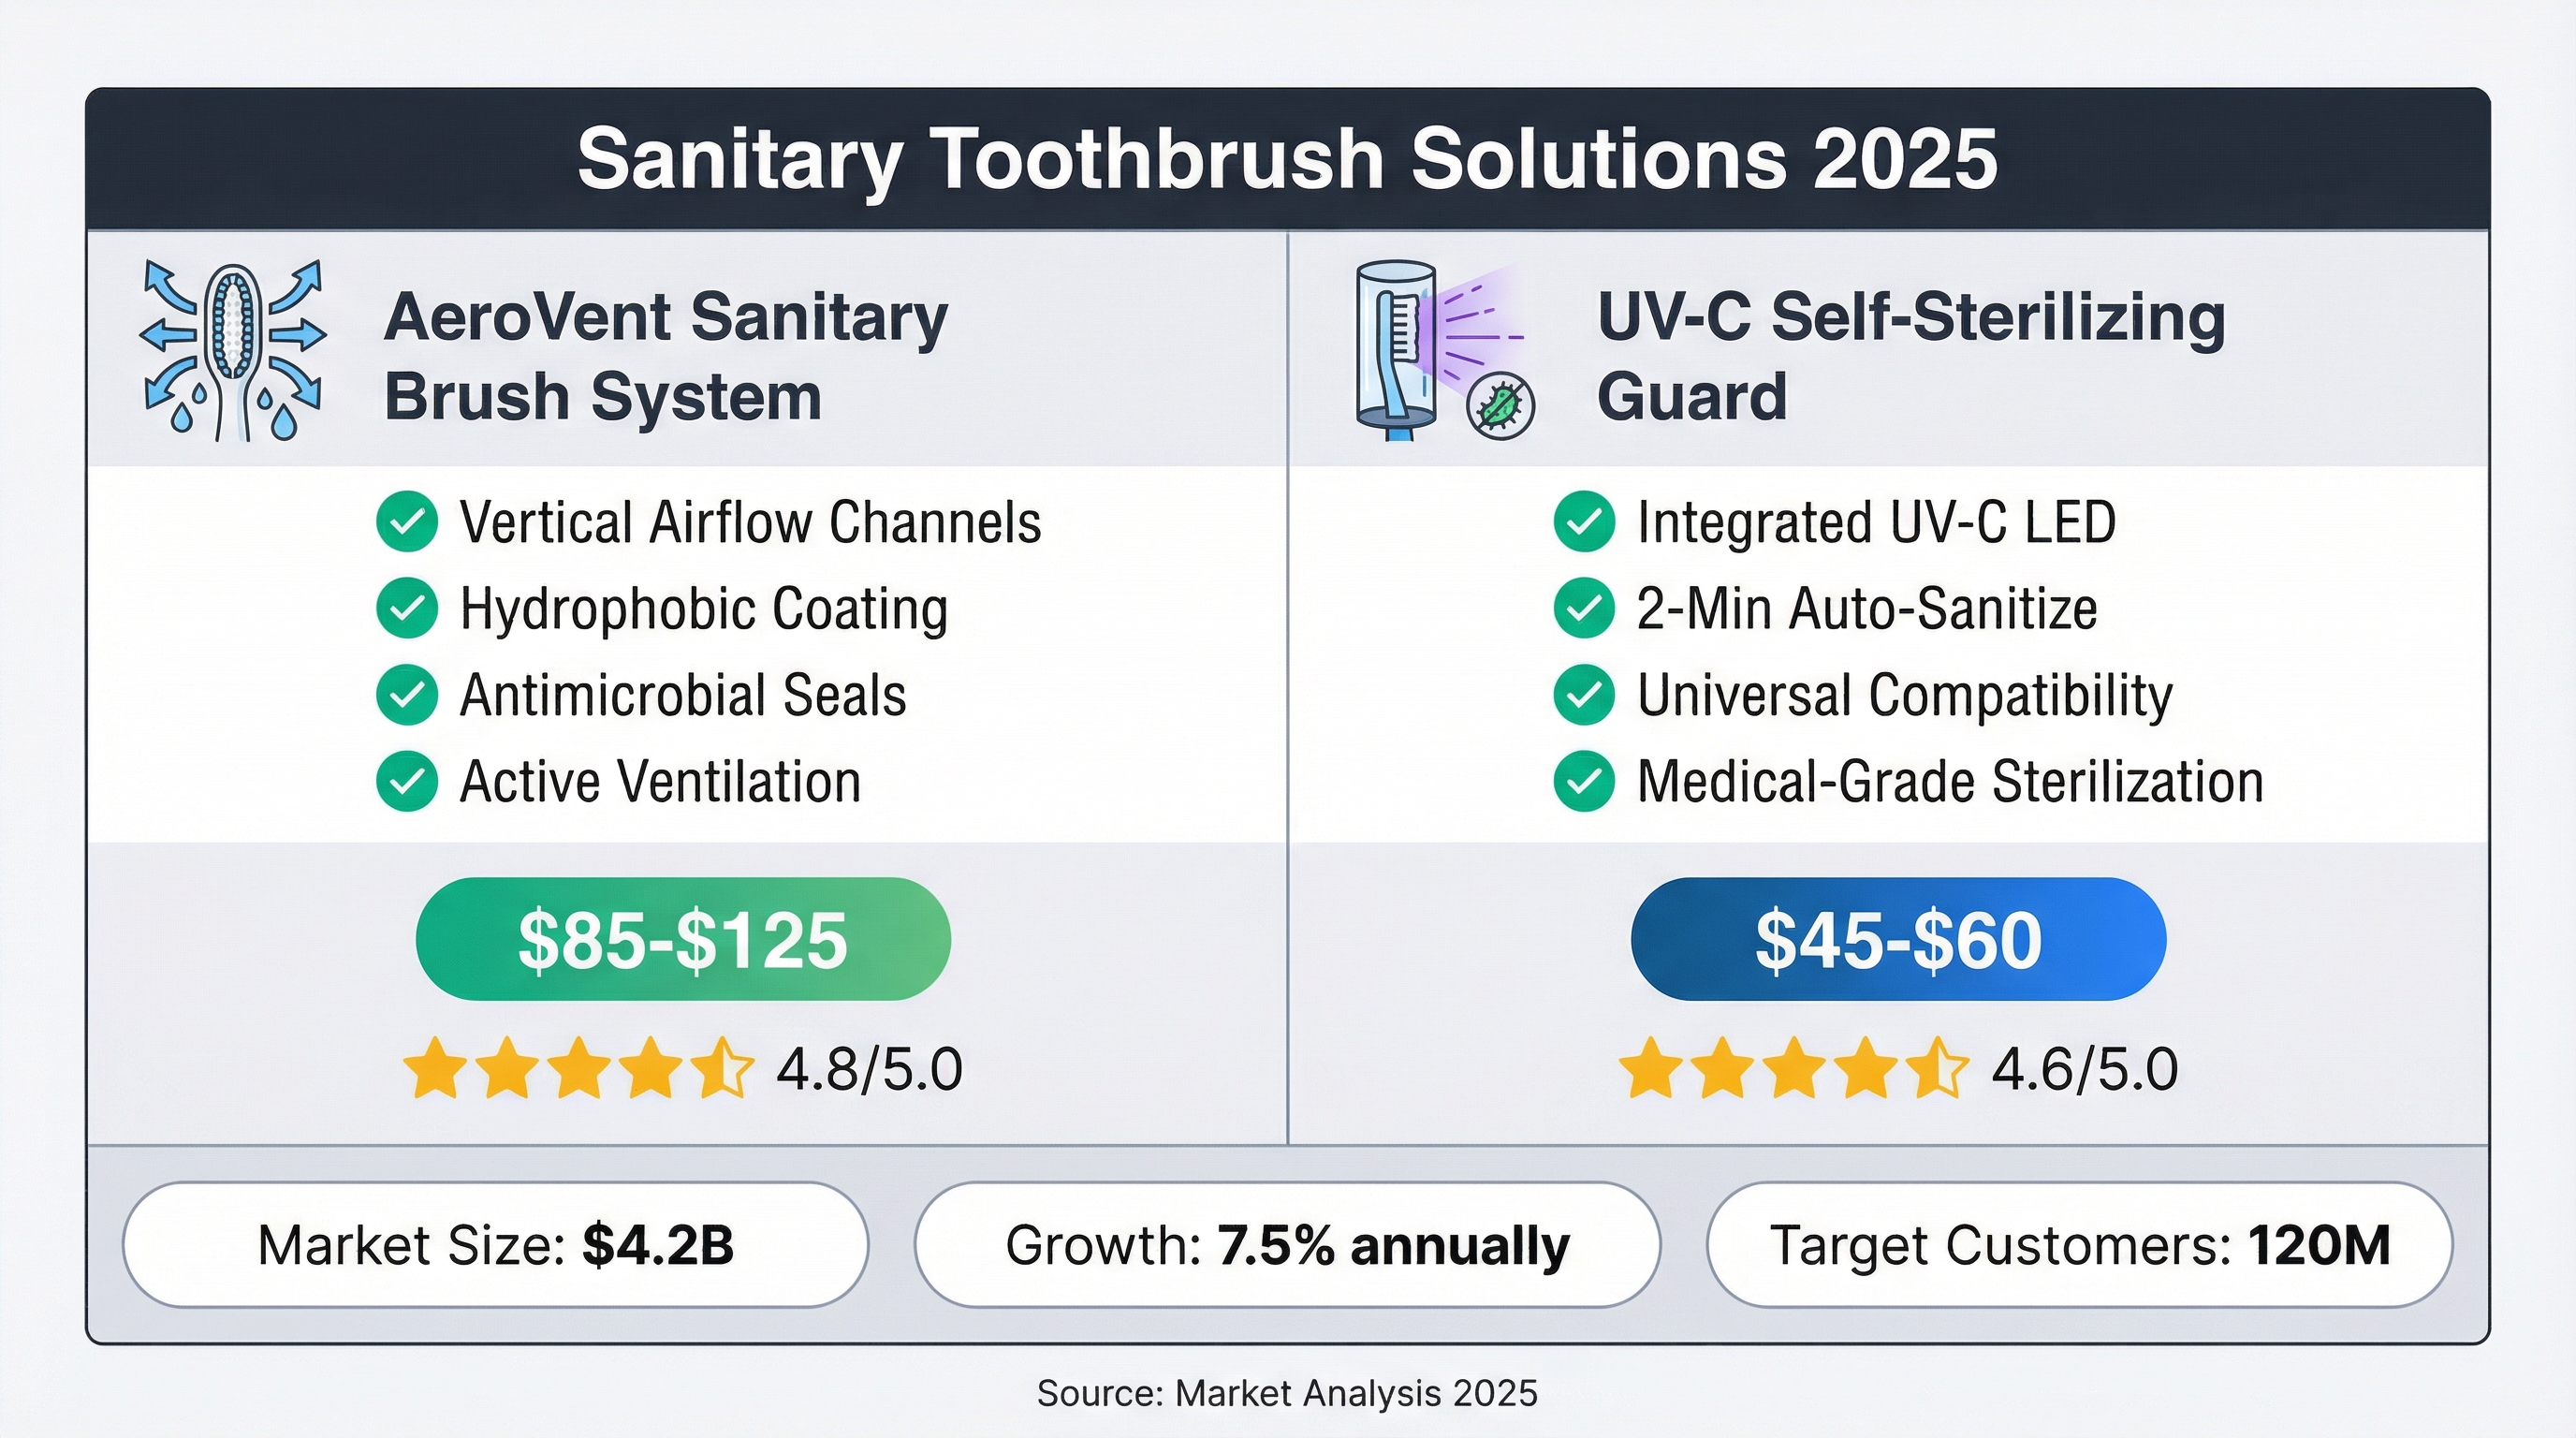
Task: Click the checkmark next to Medical-Grade Sterilization
Action: [x=1584, y=781]
